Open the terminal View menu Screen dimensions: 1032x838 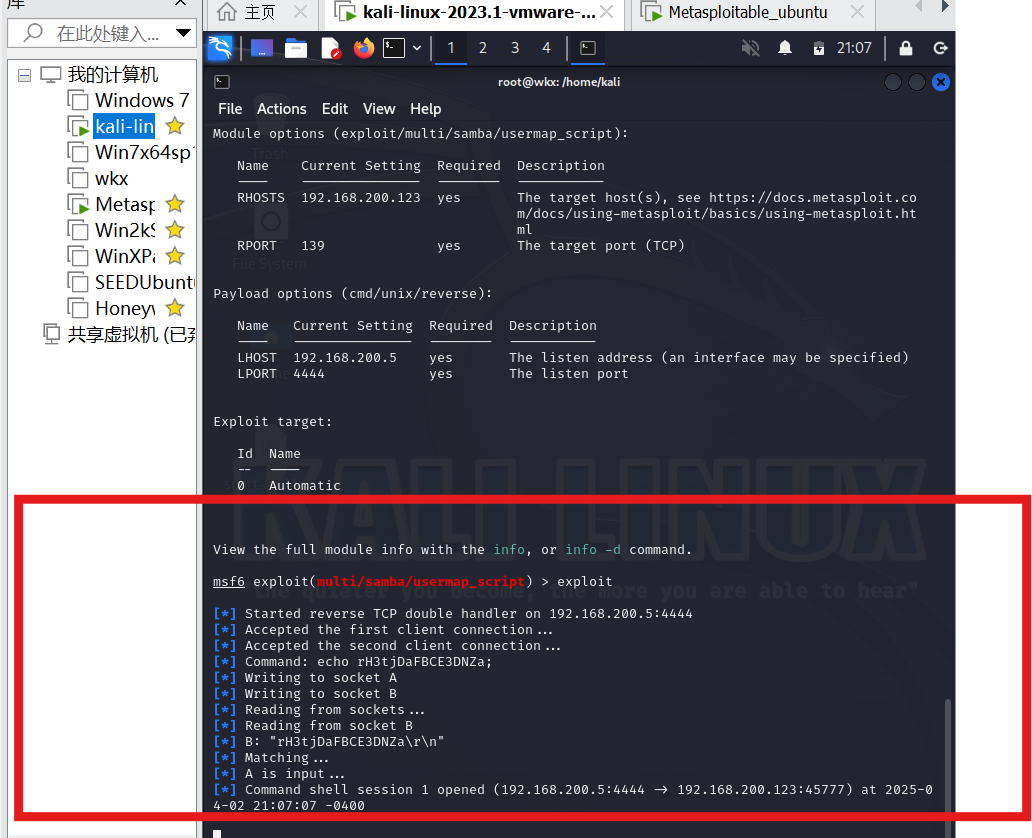point(379,109)
